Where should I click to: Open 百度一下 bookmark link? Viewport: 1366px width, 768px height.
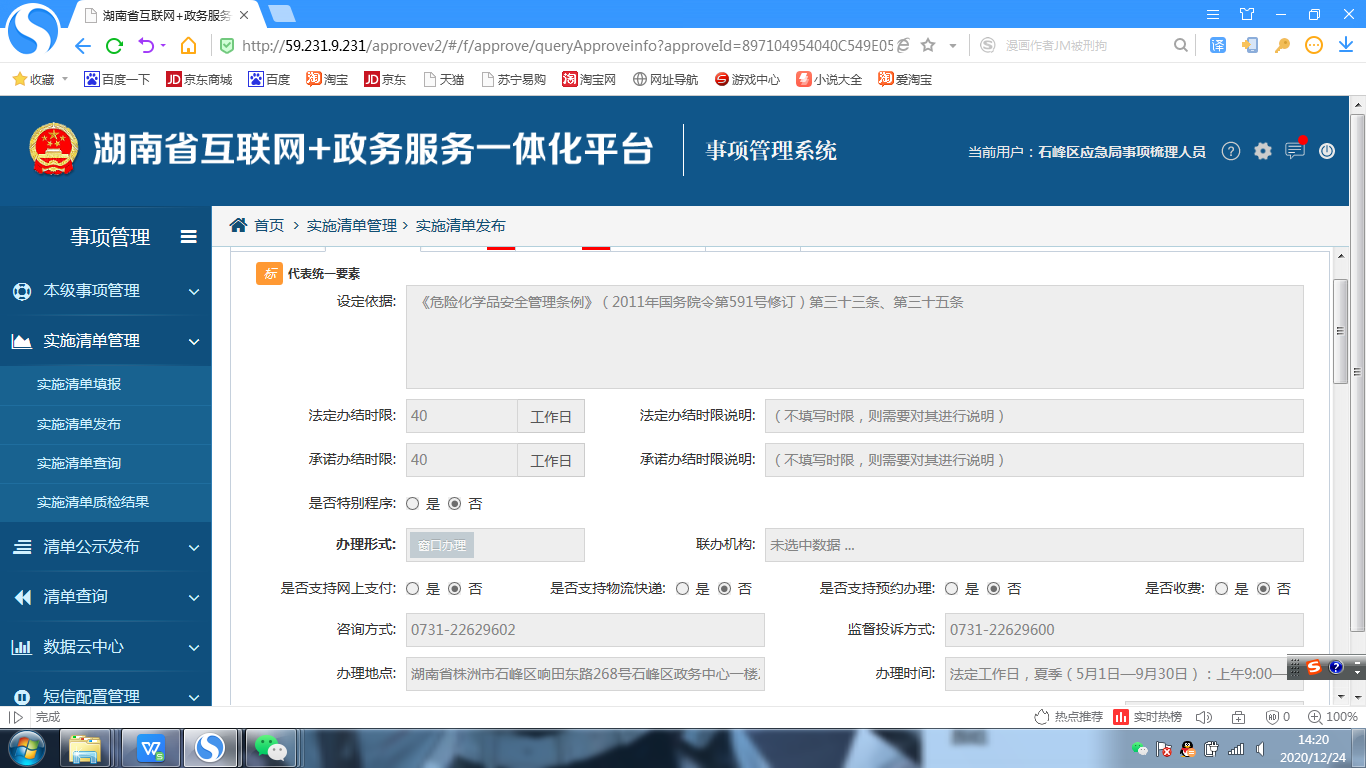118,79
